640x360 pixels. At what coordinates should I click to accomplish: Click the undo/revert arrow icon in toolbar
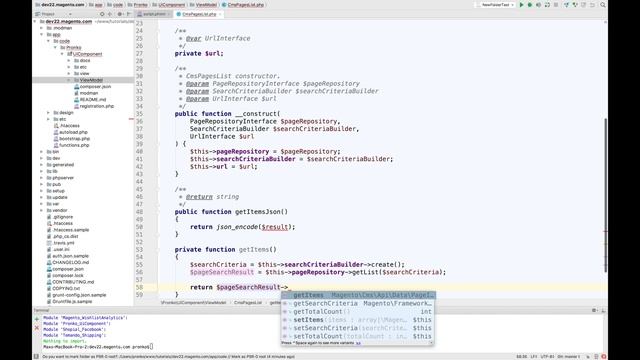click(x=592, y=5)
